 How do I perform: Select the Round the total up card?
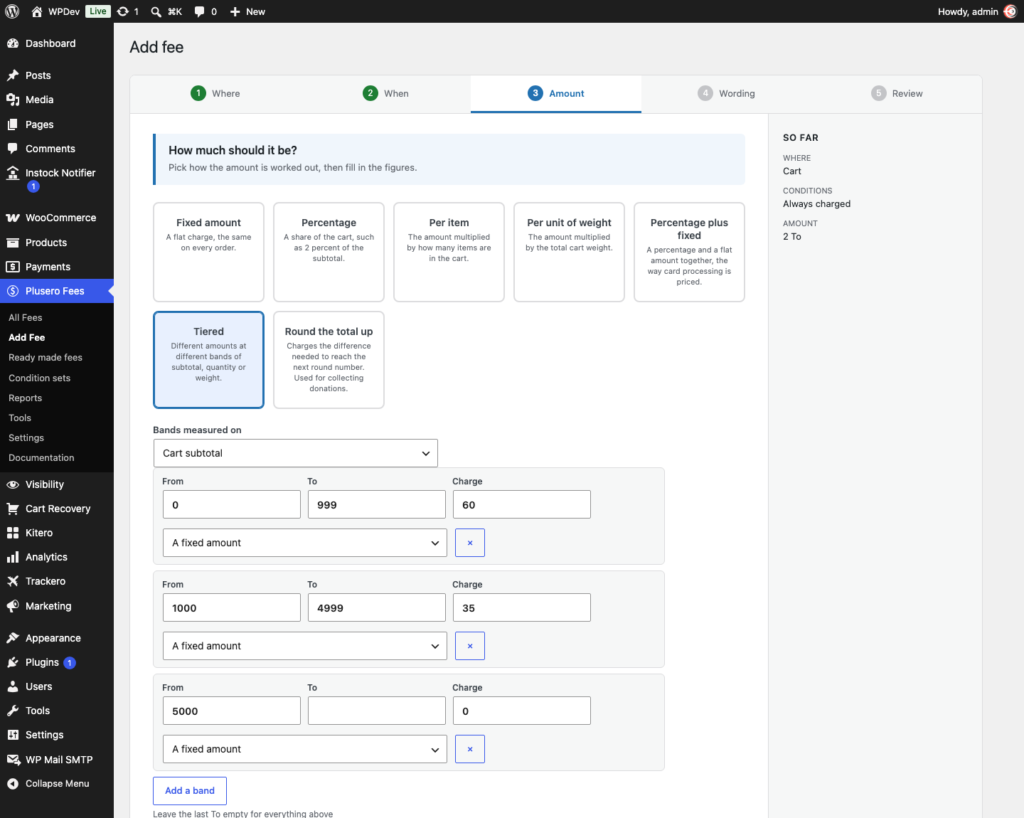point(328,360)
